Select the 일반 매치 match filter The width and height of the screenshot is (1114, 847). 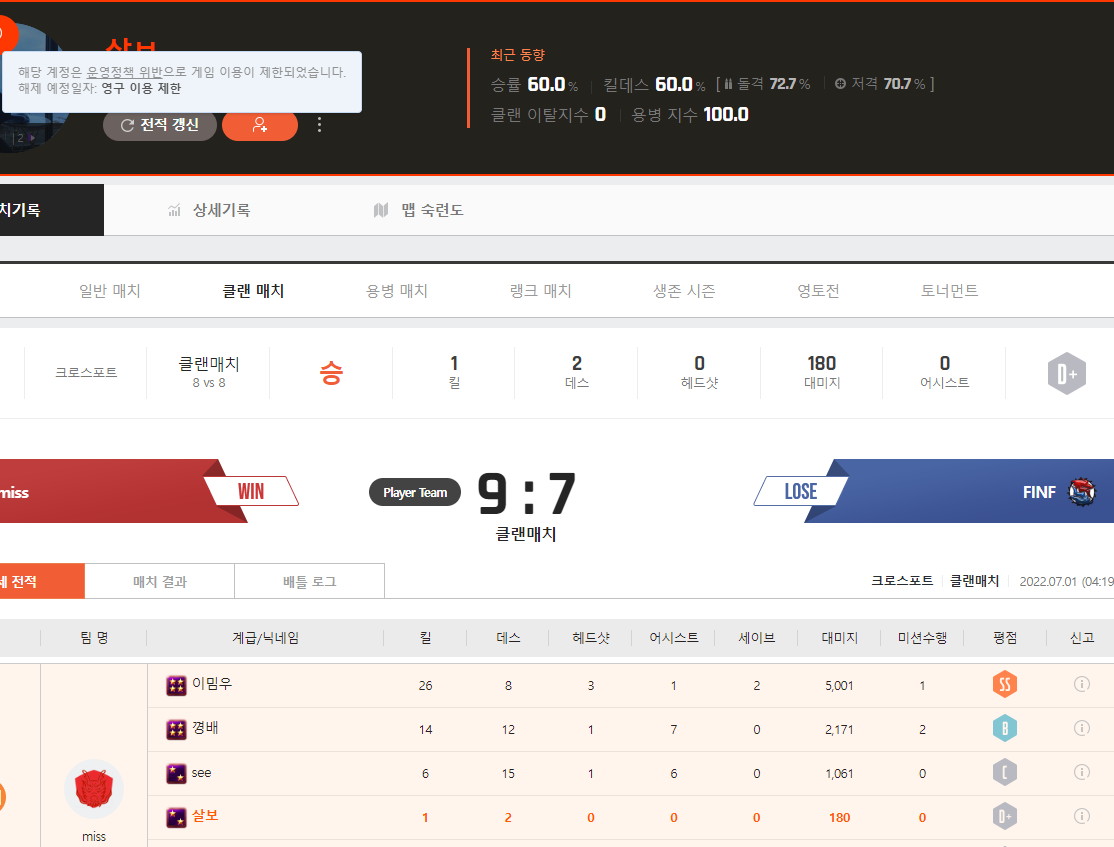pos(110,291)
